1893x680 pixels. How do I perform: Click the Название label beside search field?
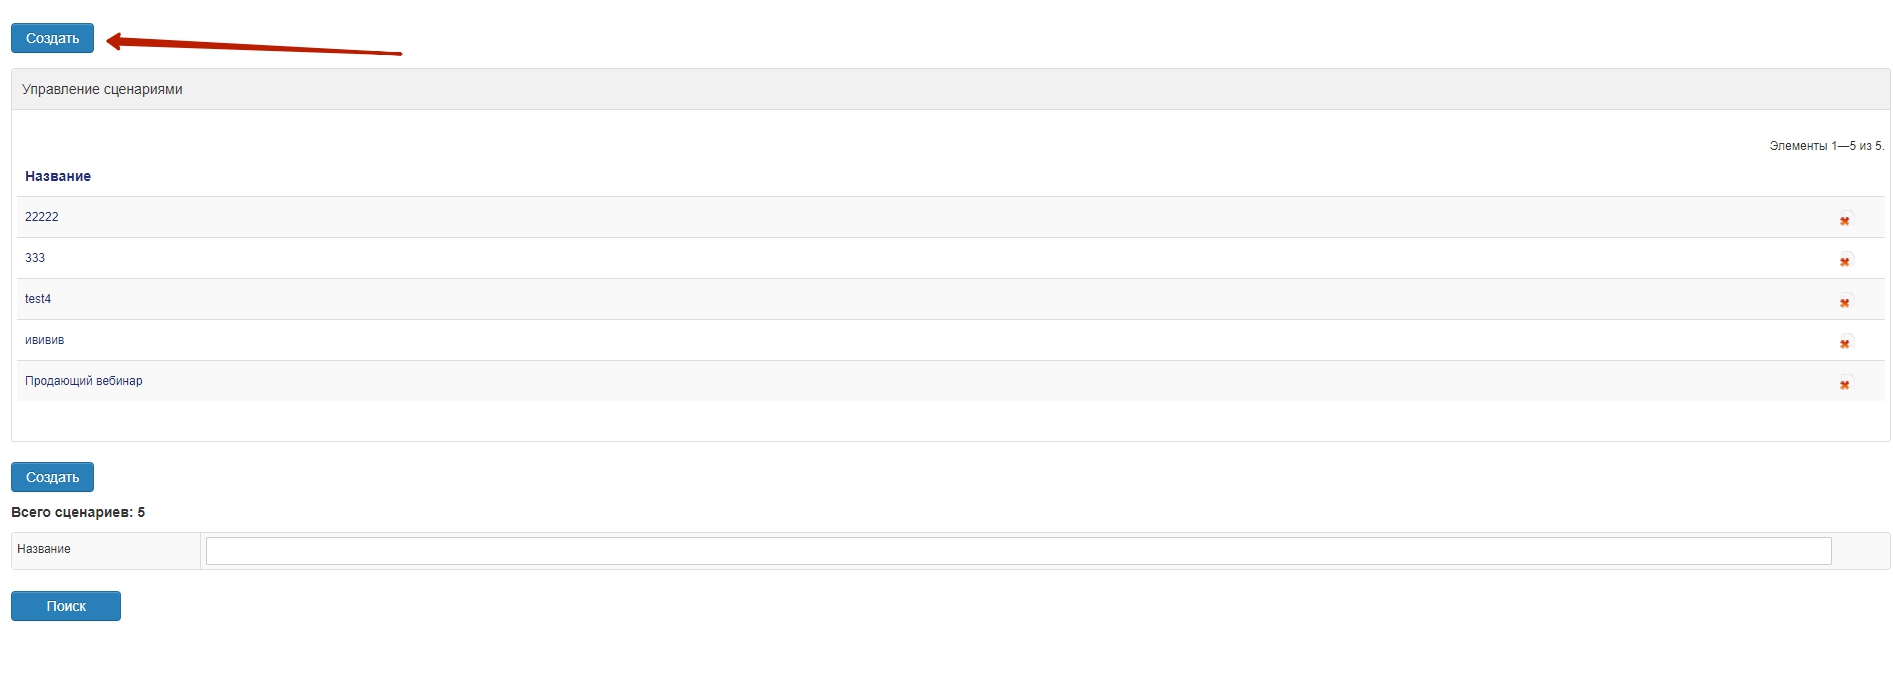(44, 549)
